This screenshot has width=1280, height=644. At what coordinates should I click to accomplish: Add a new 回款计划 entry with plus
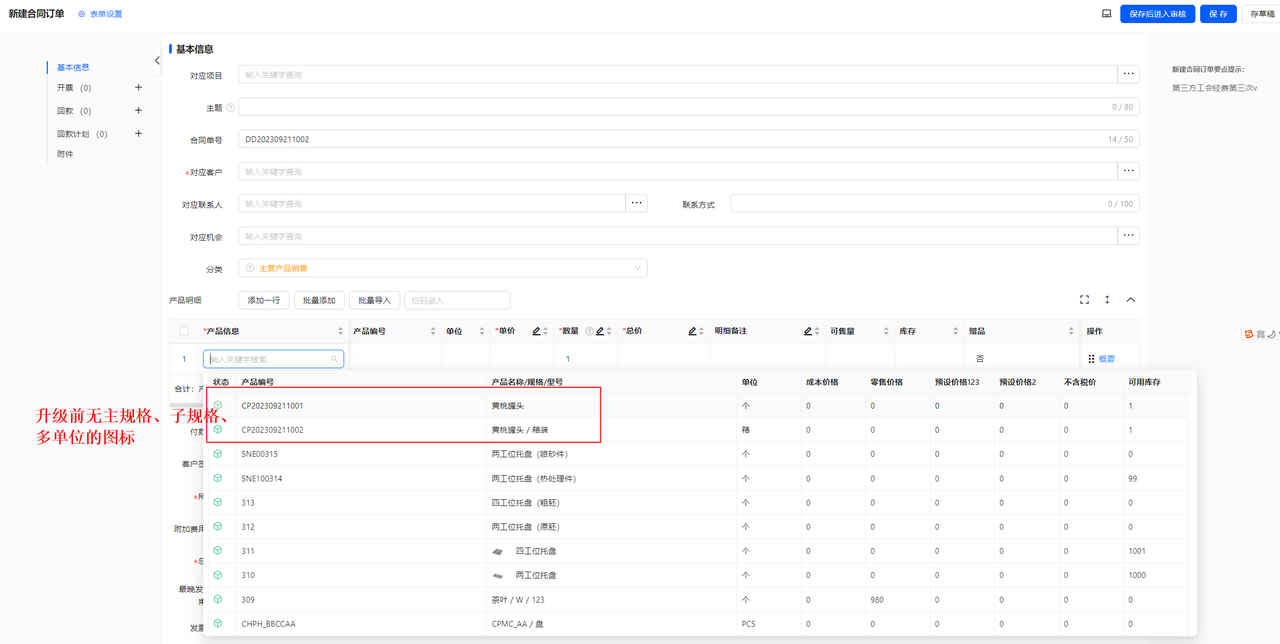138,134
